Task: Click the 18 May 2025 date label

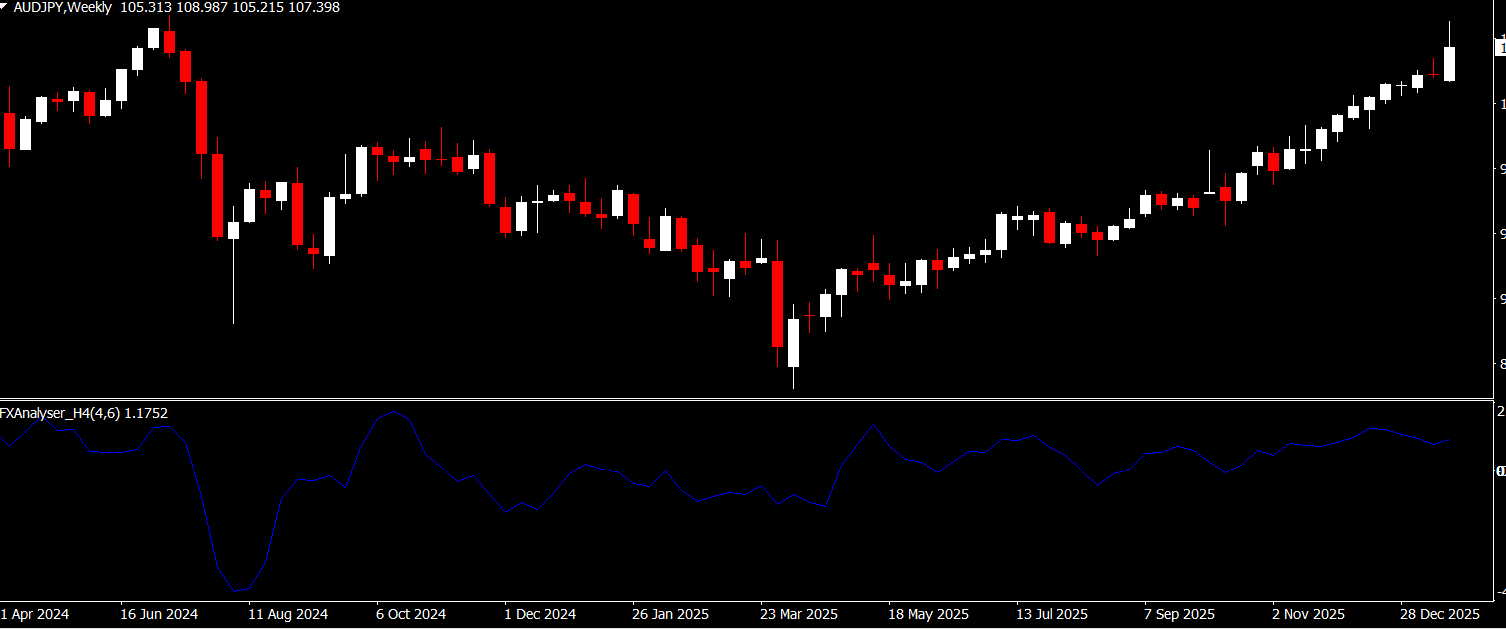Action: click(x=929, y=614)
